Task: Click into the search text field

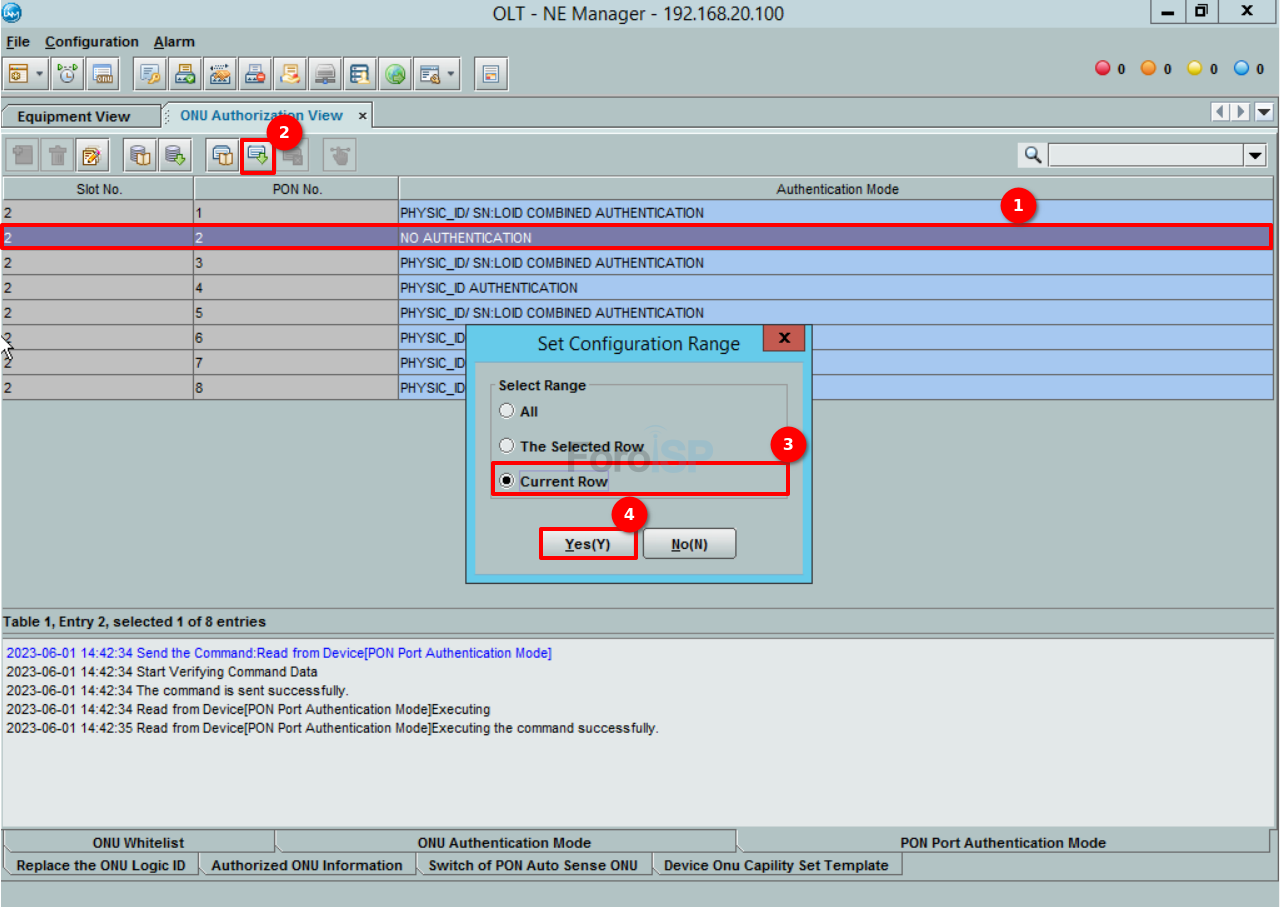Action: coord(1144,155)
